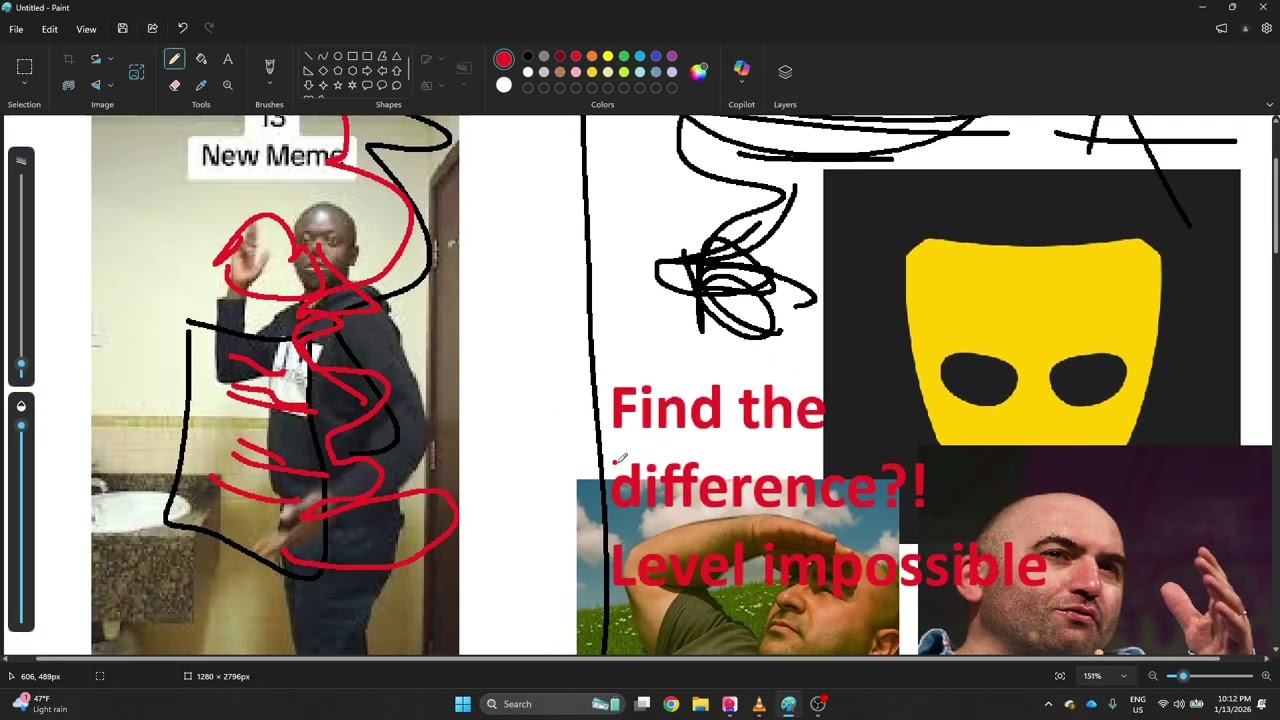
Task: Select the Text tool
Action: coord(228,60)
